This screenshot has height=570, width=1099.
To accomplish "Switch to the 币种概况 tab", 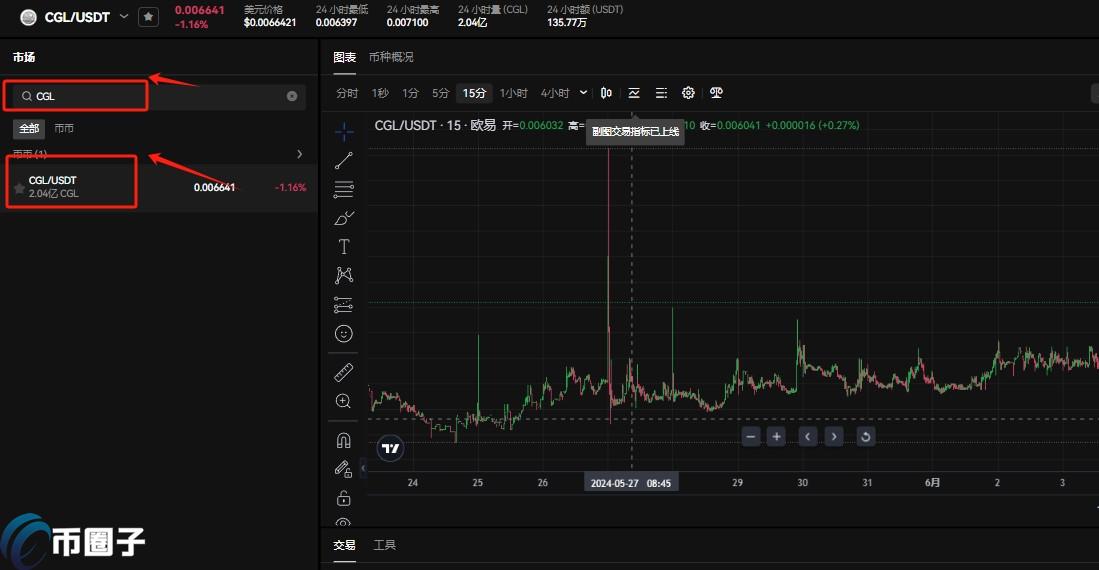I will tap(391, 57).
